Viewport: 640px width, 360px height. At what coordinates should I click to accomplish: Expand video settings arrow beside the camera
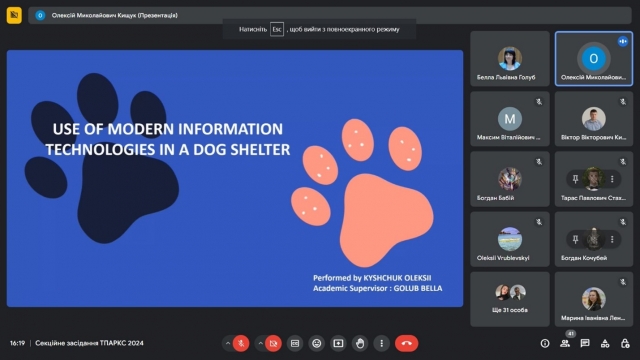click(x=260, y=343)
